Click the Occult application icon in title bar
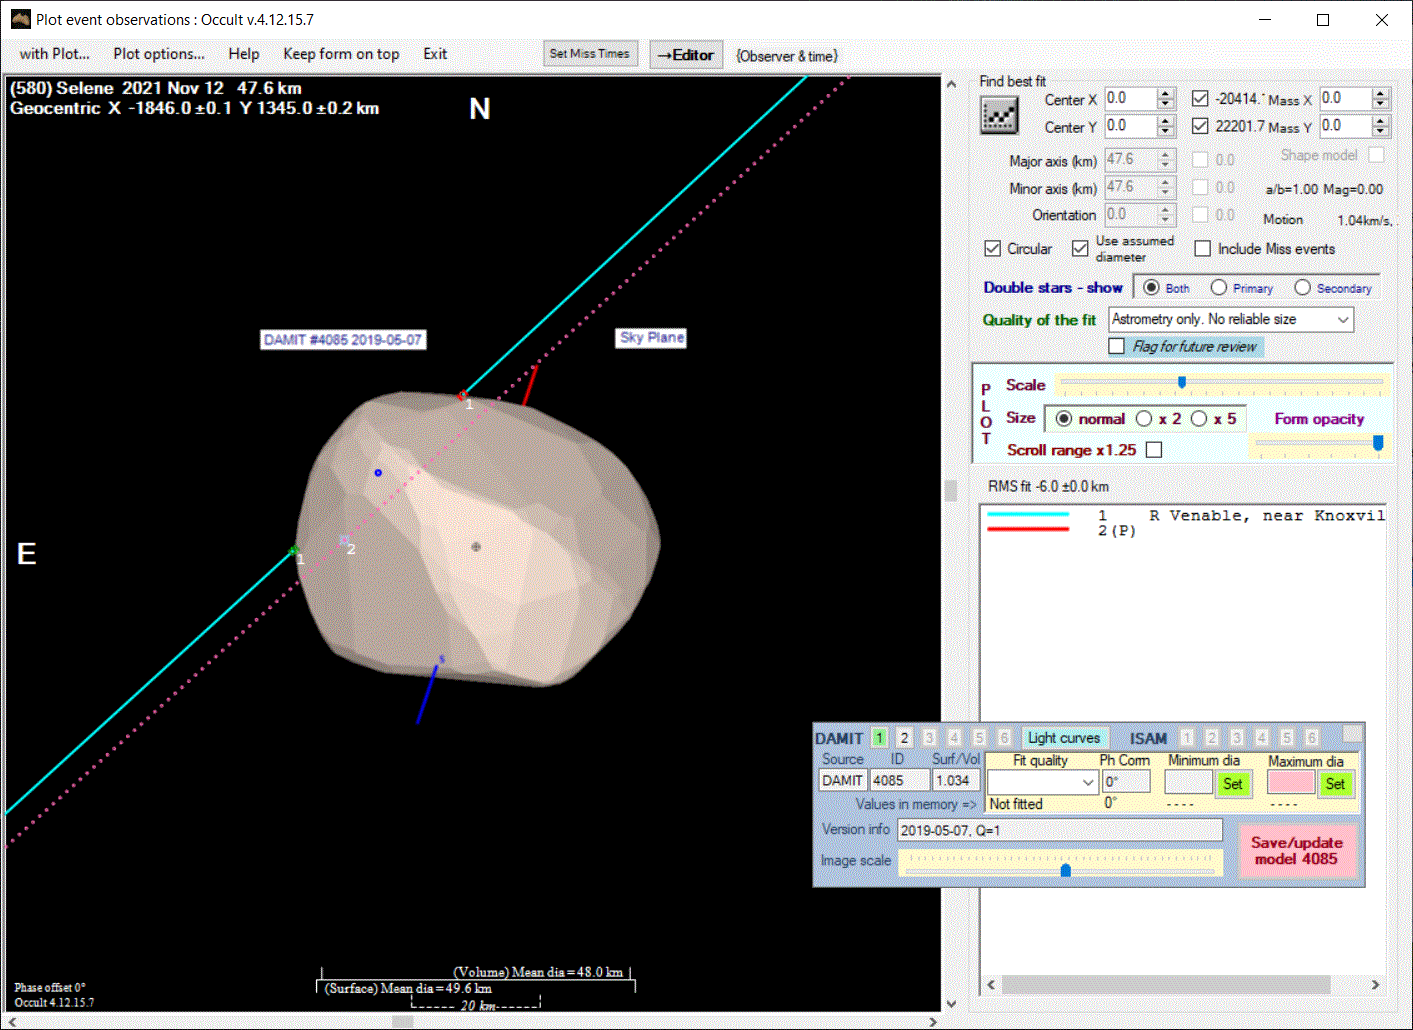 click(20, 19)
